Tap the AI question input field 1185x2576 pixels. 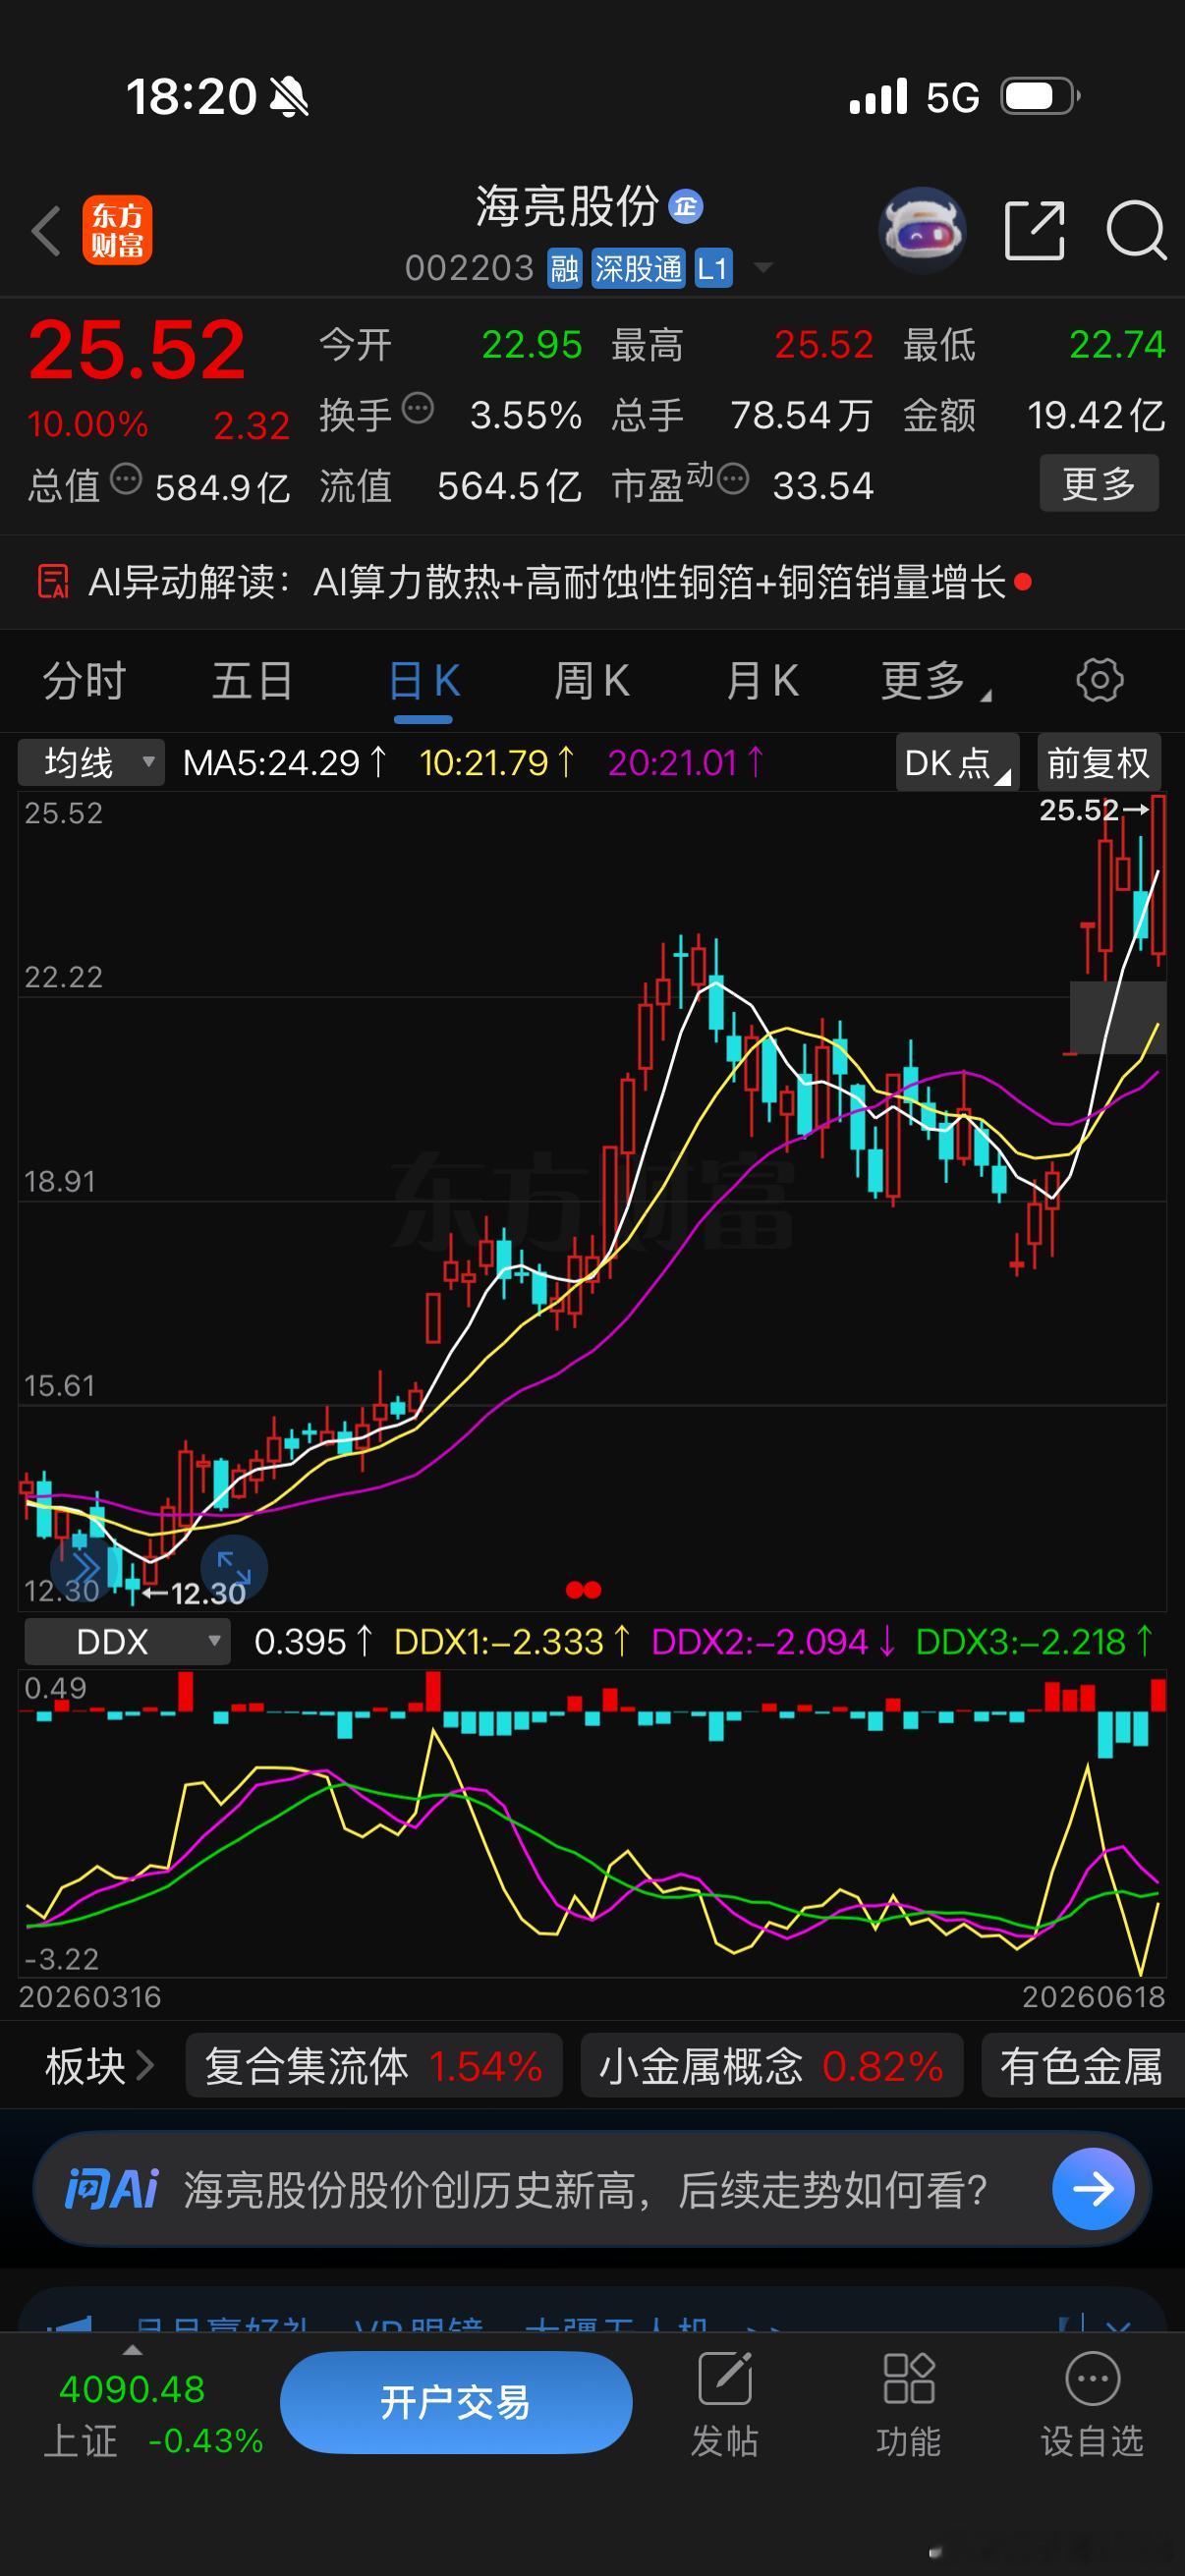[592, 2190]
